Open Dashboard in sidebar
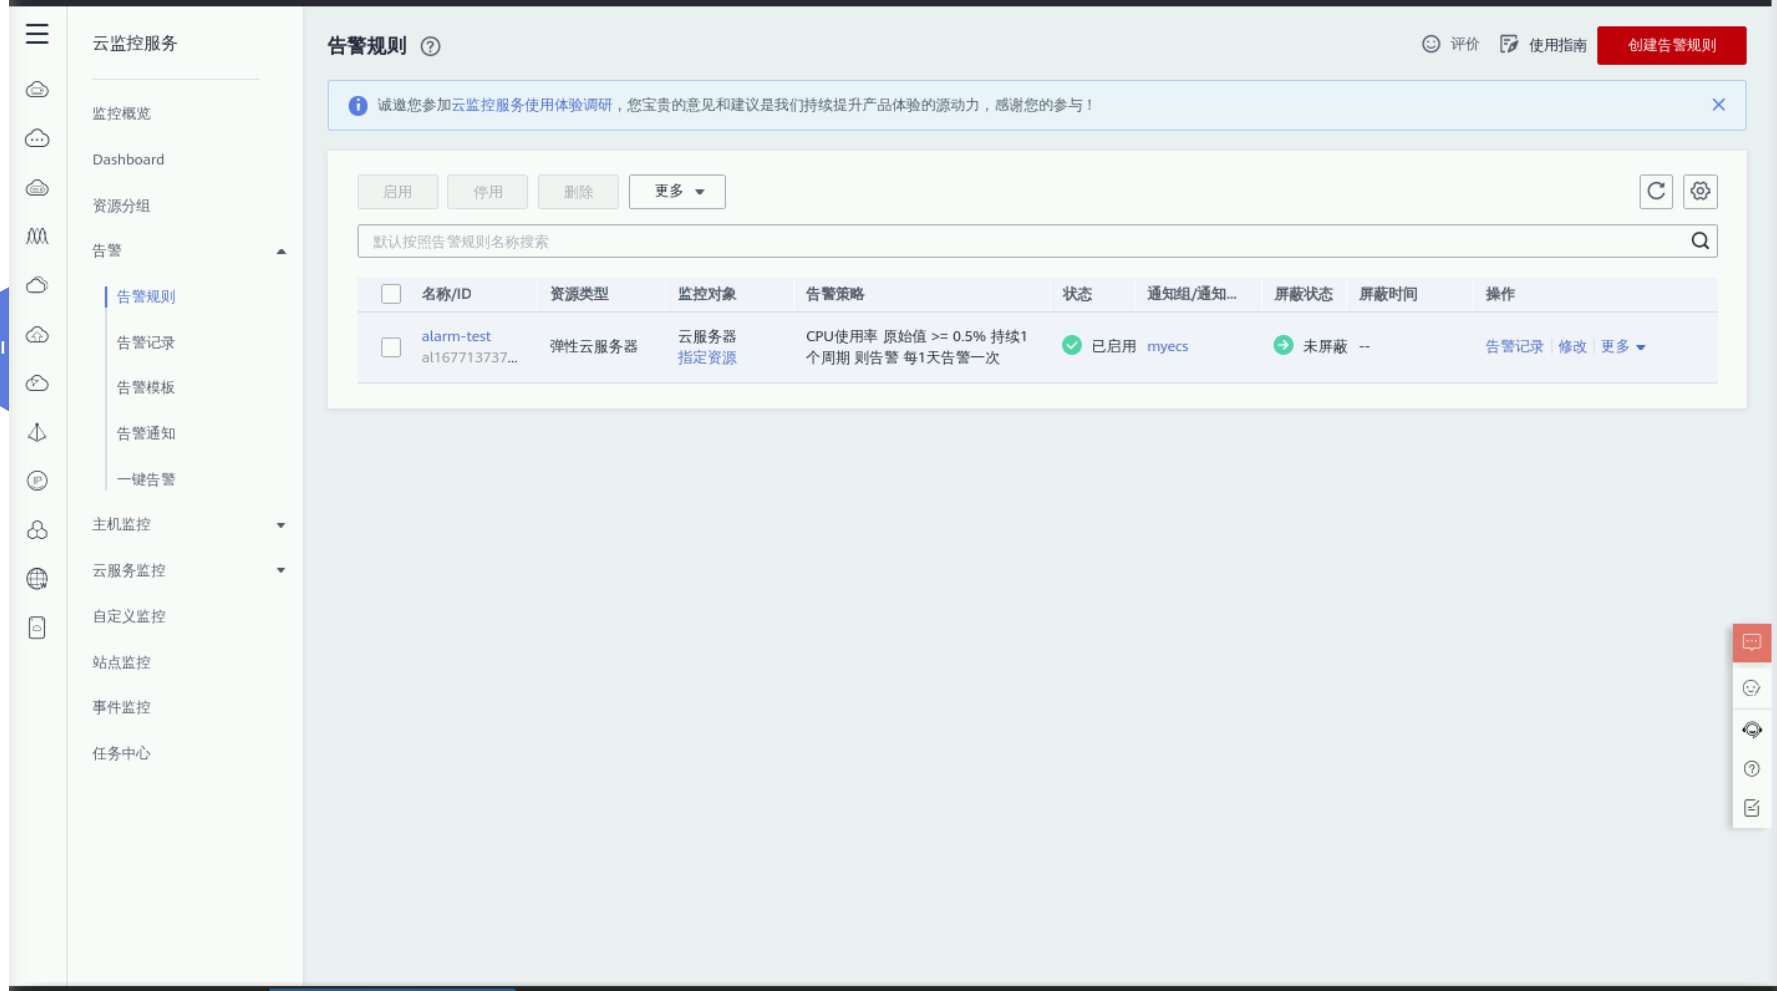This screenshot has width=1777, height=991. tap(128, 159)
